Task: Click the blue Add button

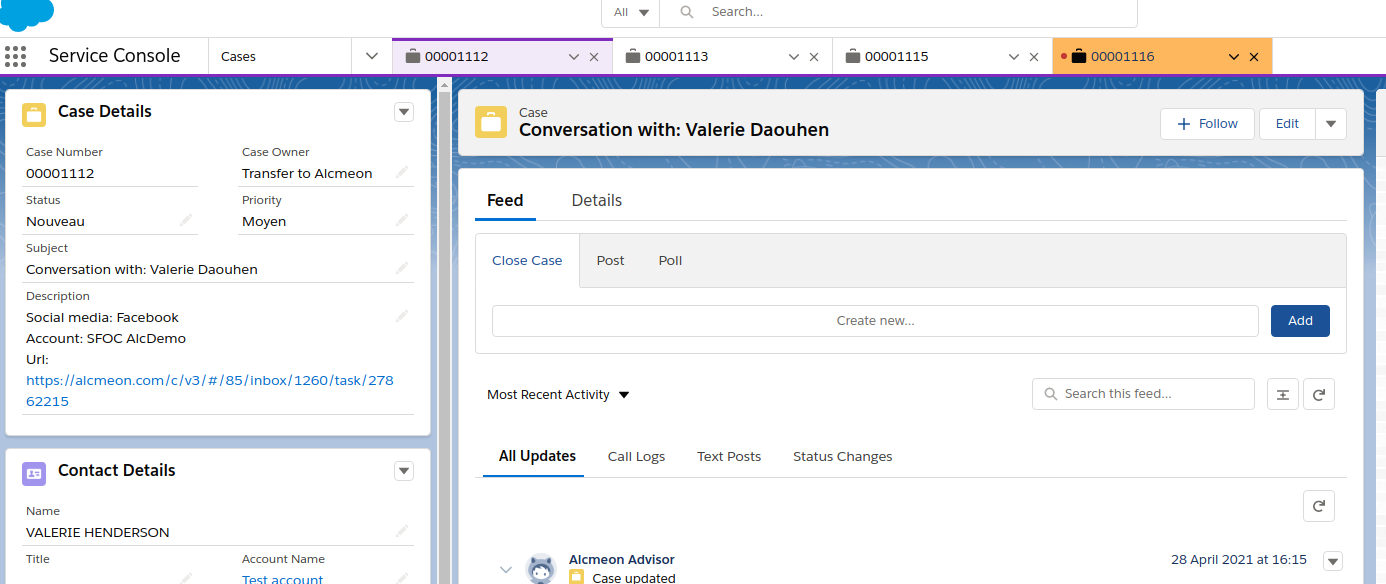Action: pos(1300,321)
